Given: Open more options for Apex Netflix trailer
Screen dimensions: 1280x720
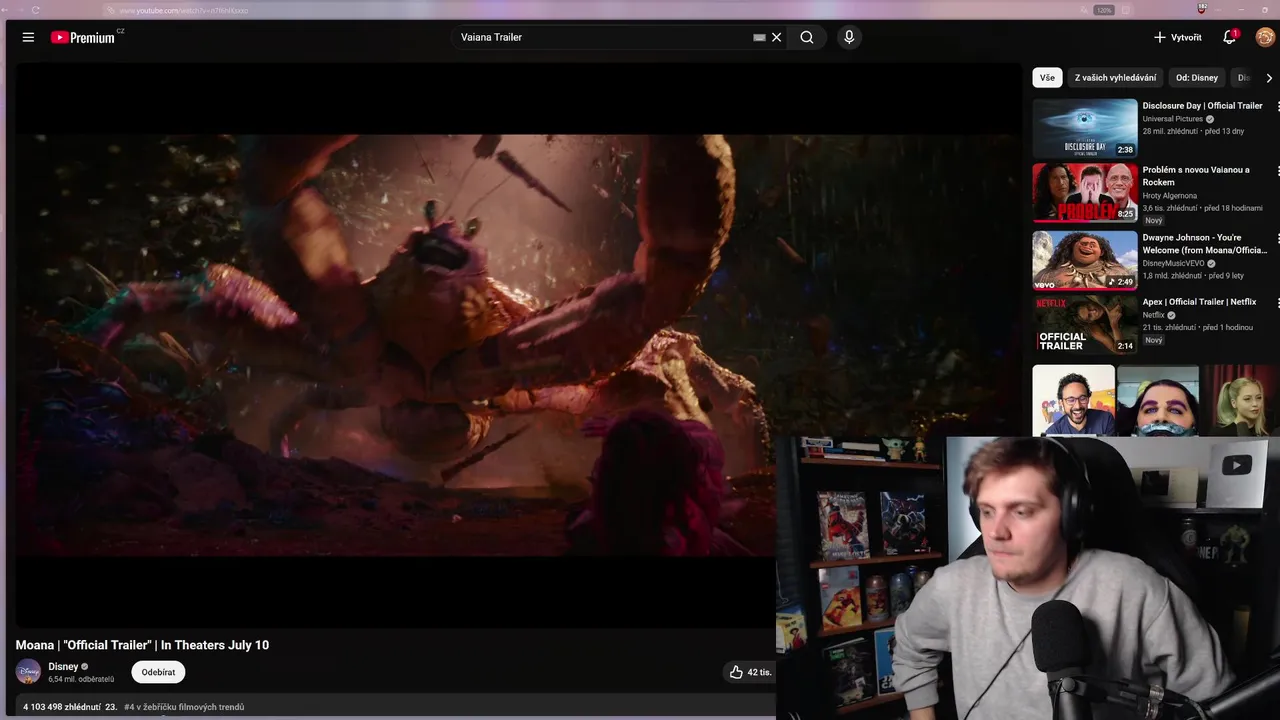Looking at the screenshot, I should click(x=1277, y=302).
